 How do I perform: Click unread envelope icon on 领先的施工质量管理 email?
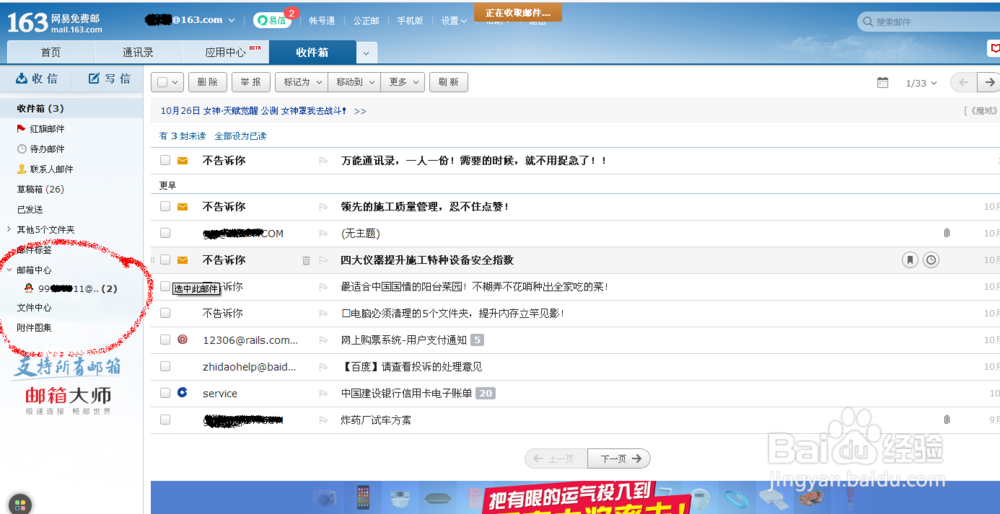click(x=182, y=207)
